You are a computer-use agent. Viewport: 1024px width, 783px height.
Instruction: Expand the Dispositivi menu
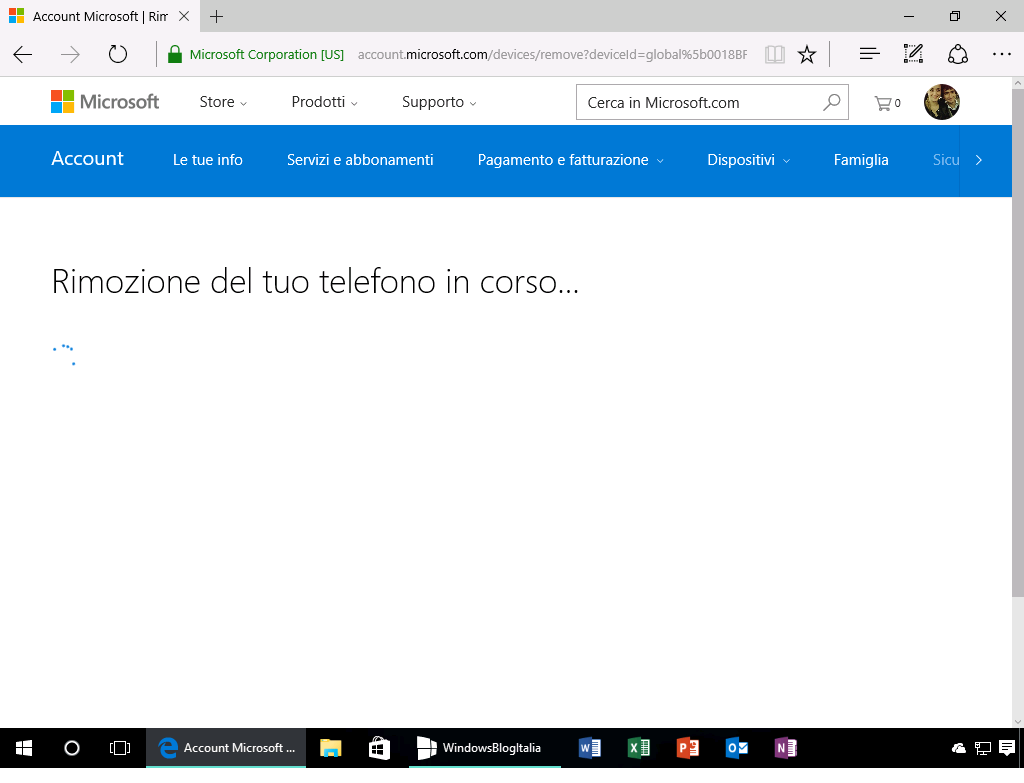point(748,160)
